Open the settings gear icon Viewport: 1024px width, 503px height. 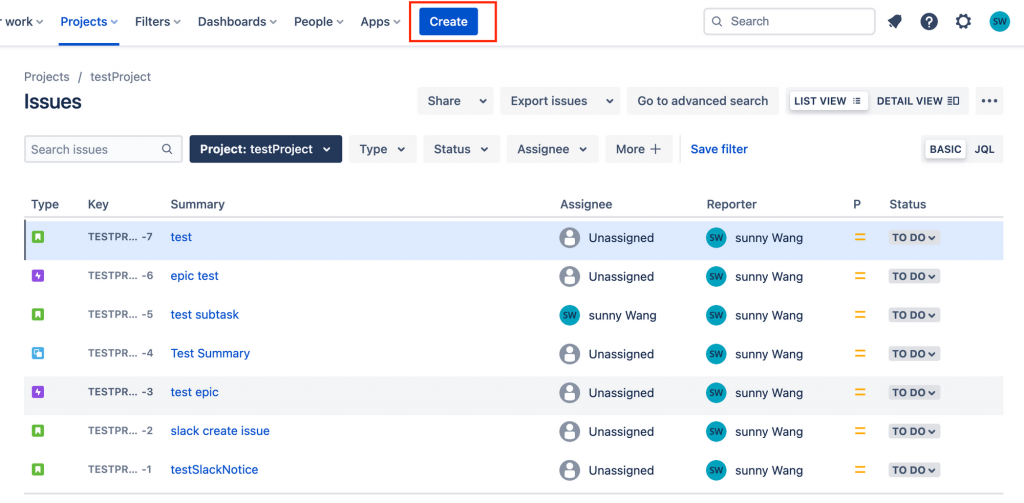tap(963, 21)
